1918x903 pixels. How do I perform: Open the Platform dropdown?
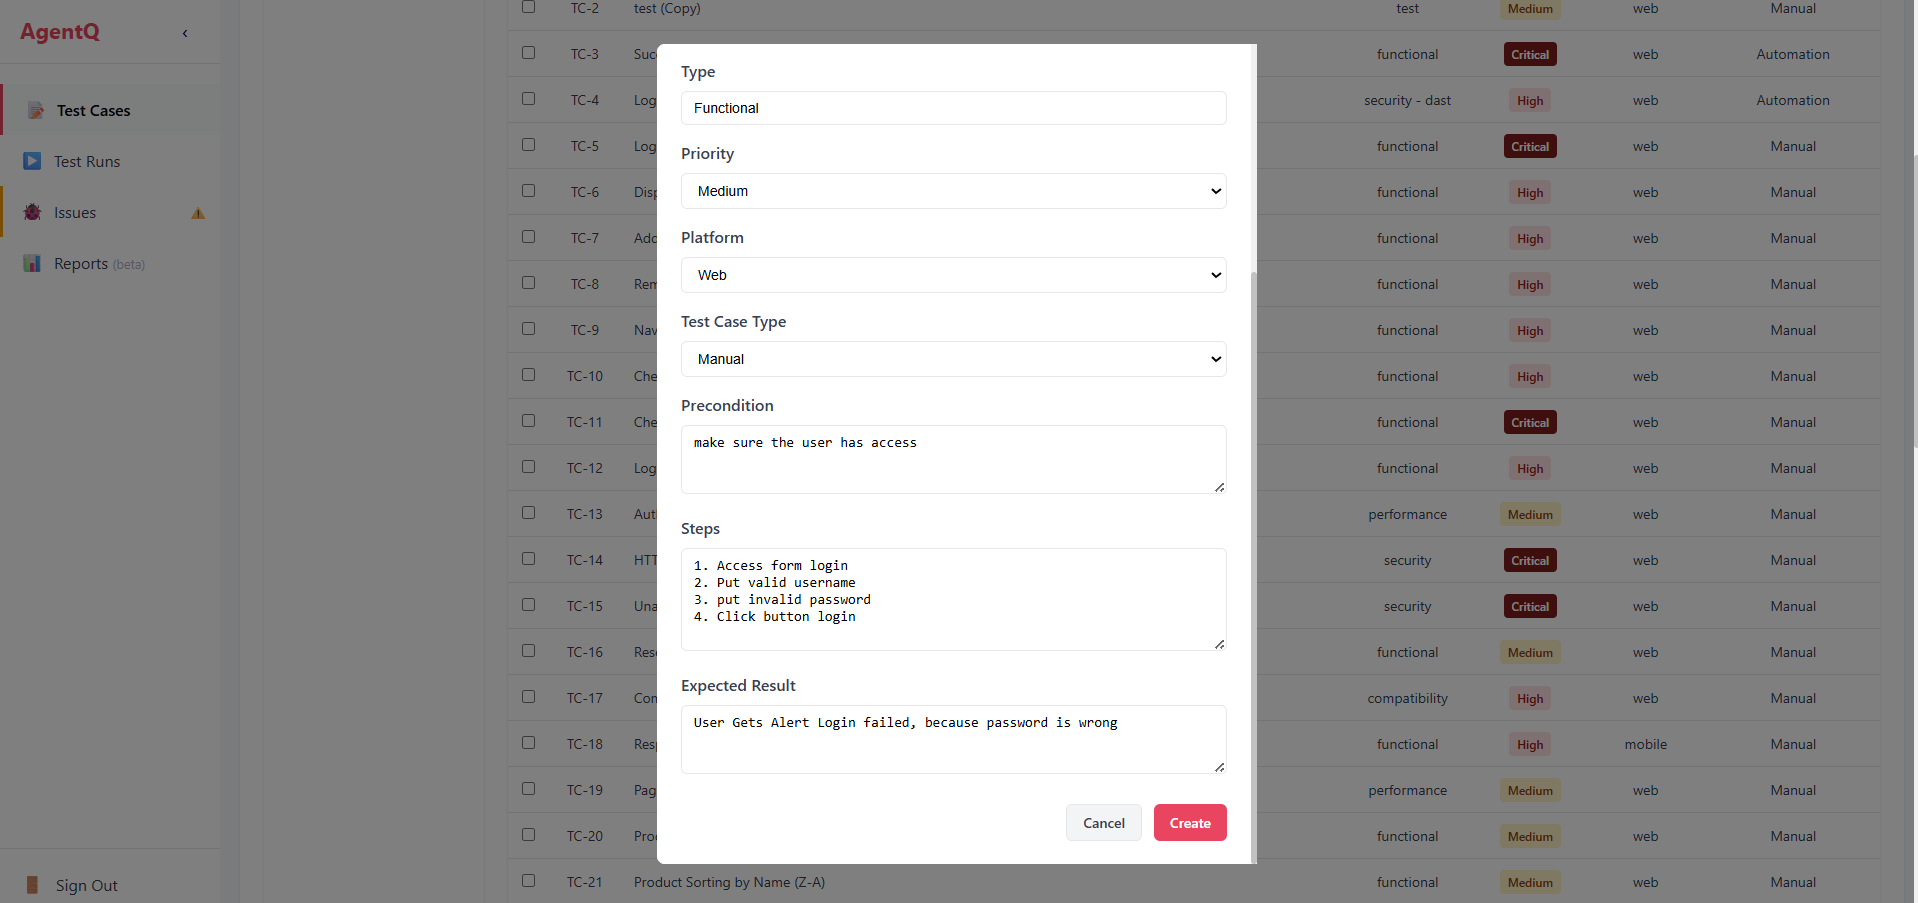(x=952, y=274)
